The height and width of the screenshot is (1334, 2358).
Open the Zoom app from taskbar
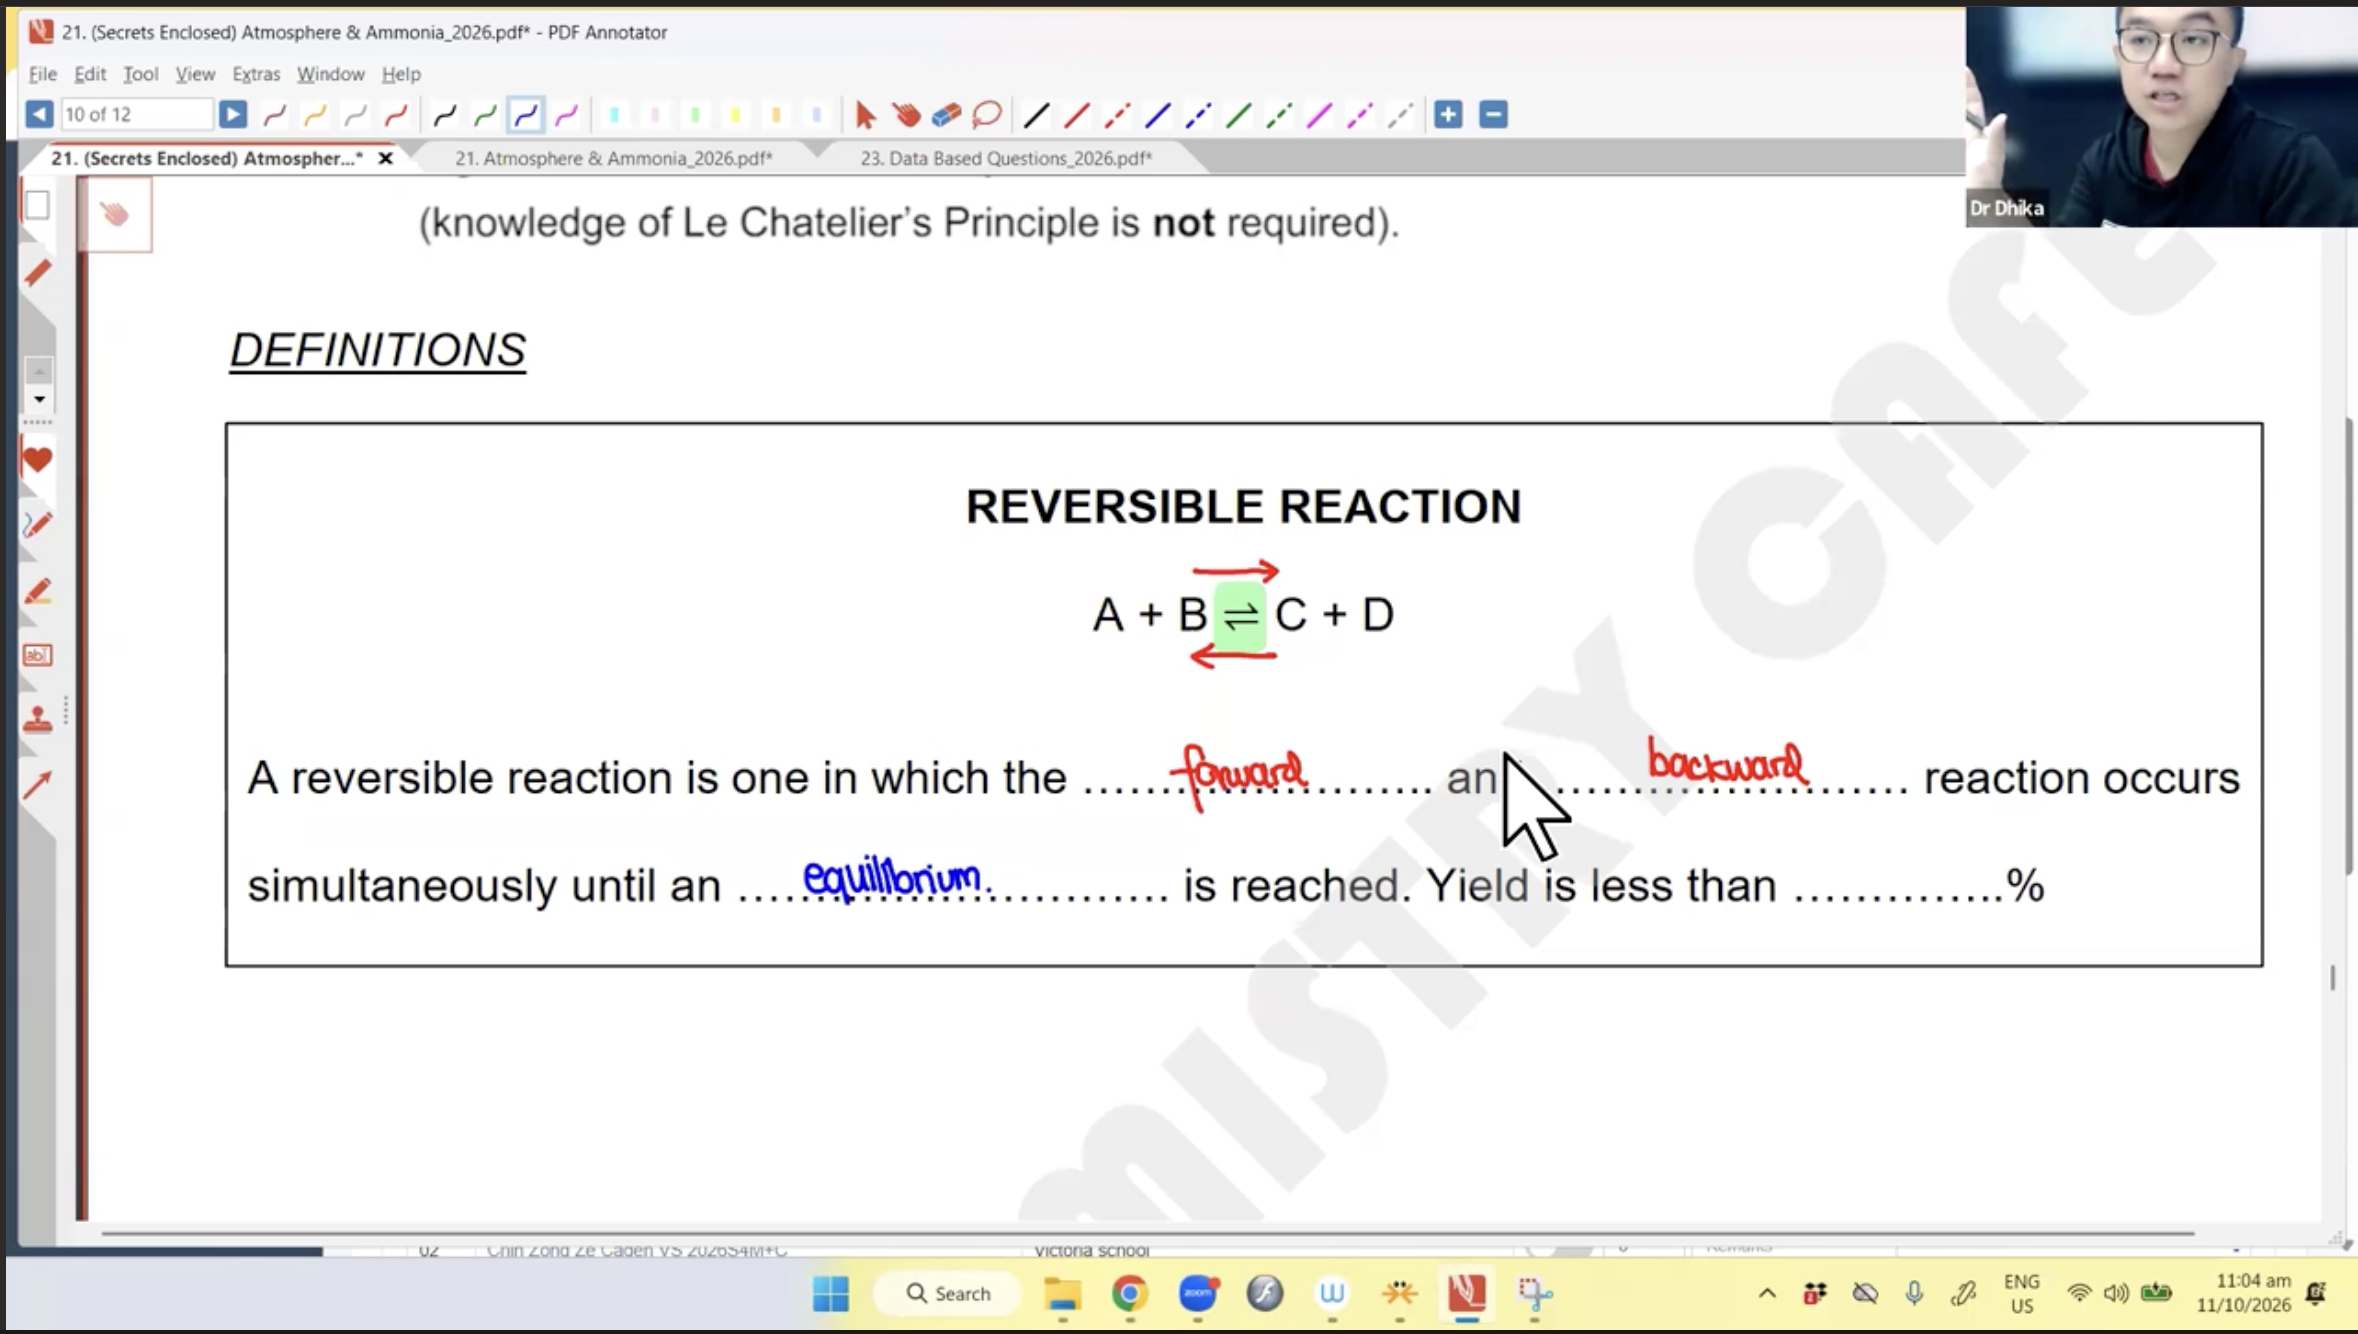point(1197,1293)
